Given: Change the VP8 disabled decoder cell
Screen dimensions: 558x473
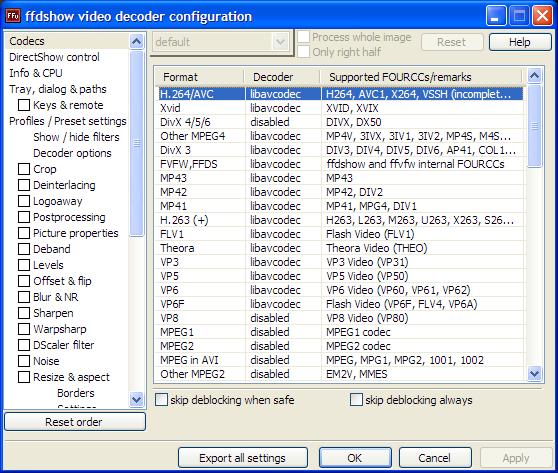Looking at the screenshot, I should pos(283,318).
